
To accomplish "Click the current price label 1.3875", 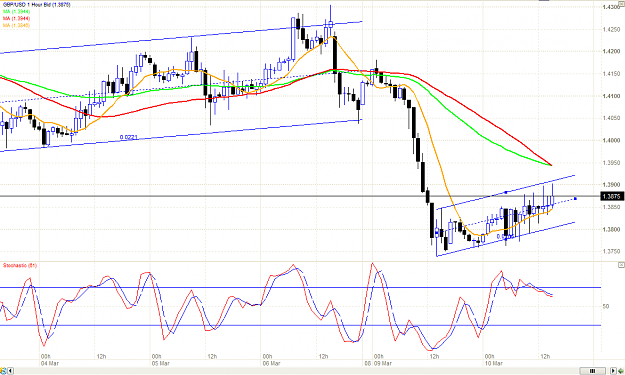I will pos(611,196).
